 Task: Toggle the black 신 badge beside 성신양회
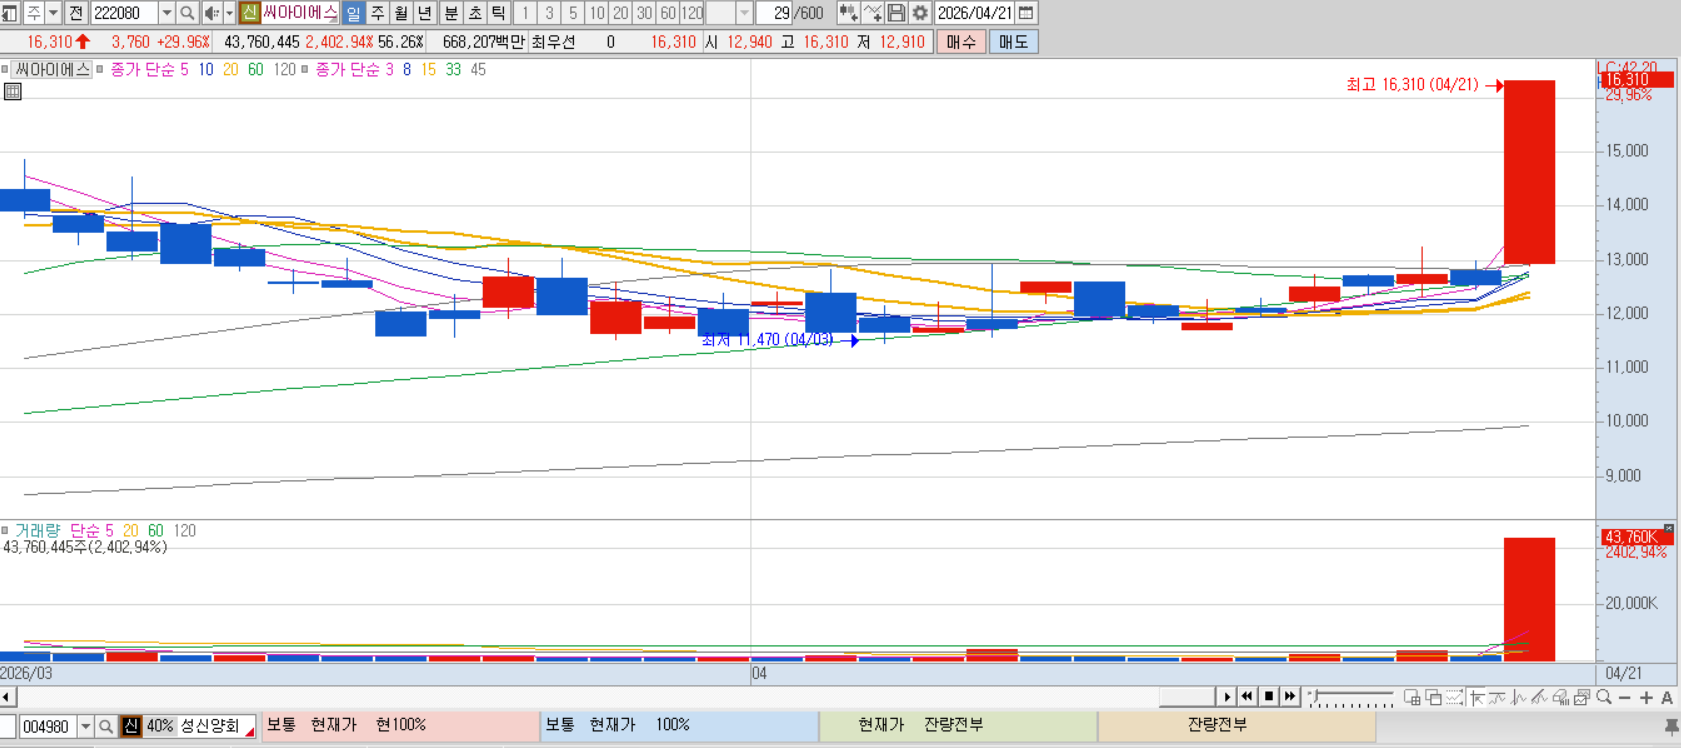coord(131,726)
